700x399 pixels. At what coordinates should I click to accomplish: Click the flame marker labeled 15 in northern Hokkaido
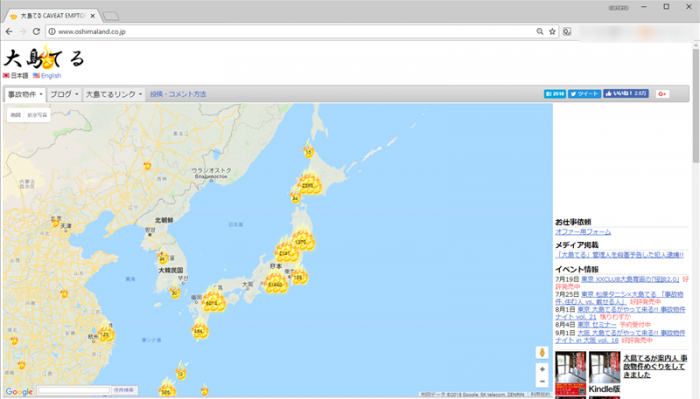(x=308, y=150)
